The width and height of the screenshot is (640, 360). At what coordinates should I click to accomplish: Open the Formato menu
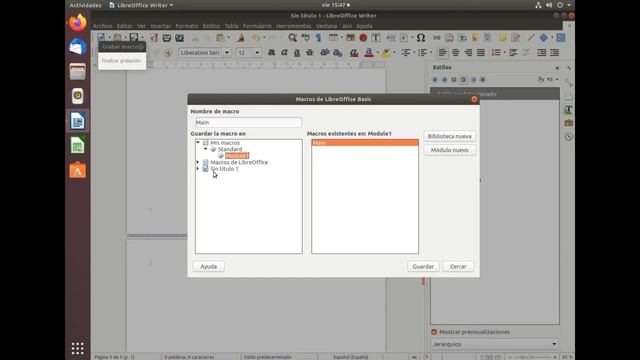coord(187,26)
